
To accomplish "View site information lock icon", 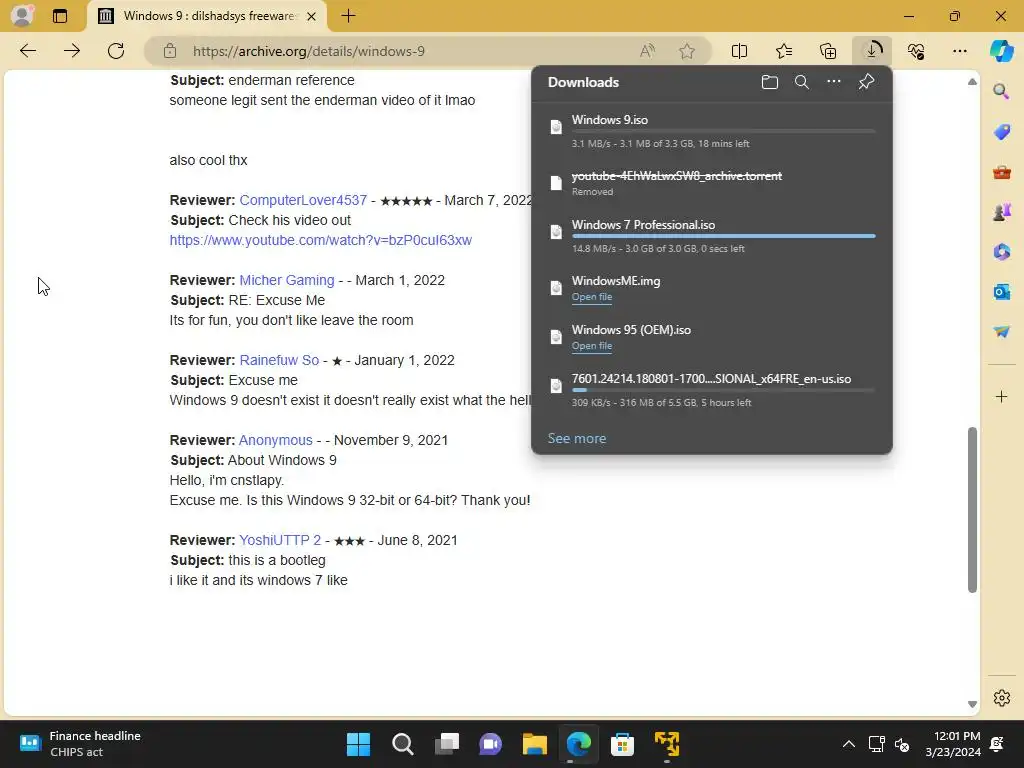I will tap(170, 51).
